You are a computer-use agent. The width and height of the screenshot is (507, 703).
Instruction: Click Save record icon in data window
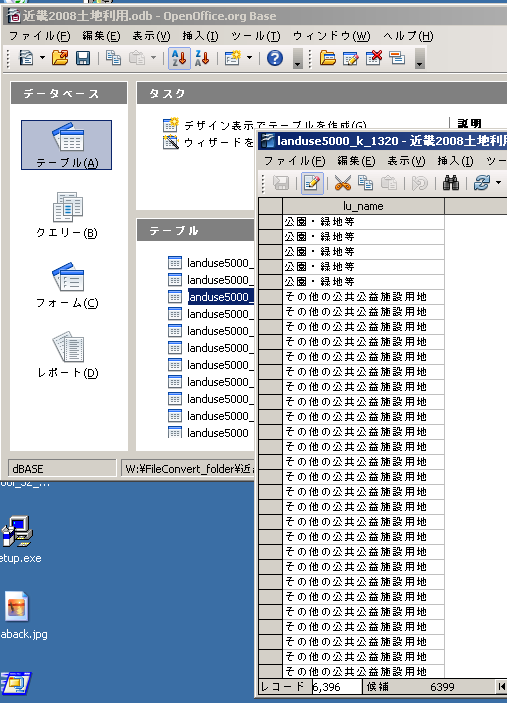tap(281, 183)
